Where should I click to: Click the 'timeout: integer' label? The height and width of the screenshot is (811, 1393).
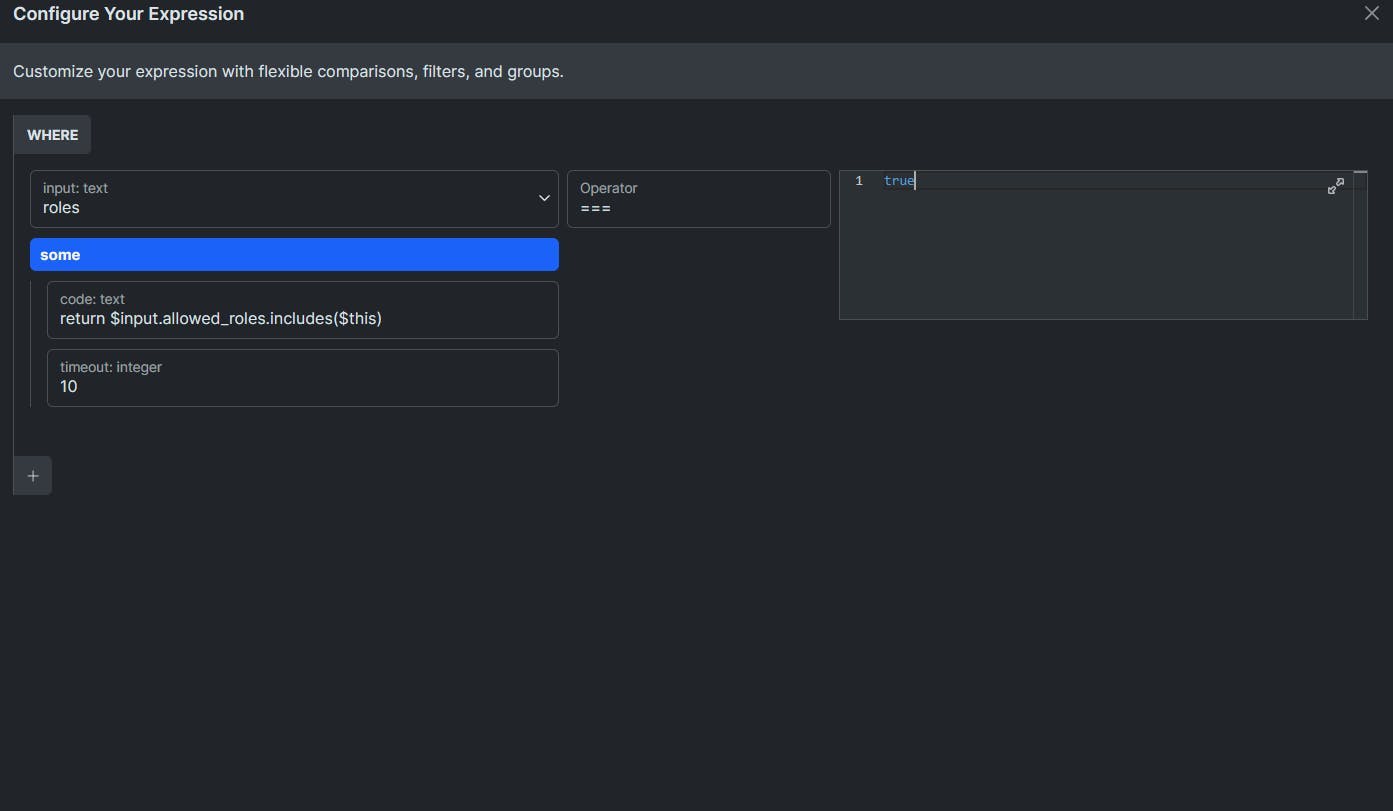[x=110, y=367]
